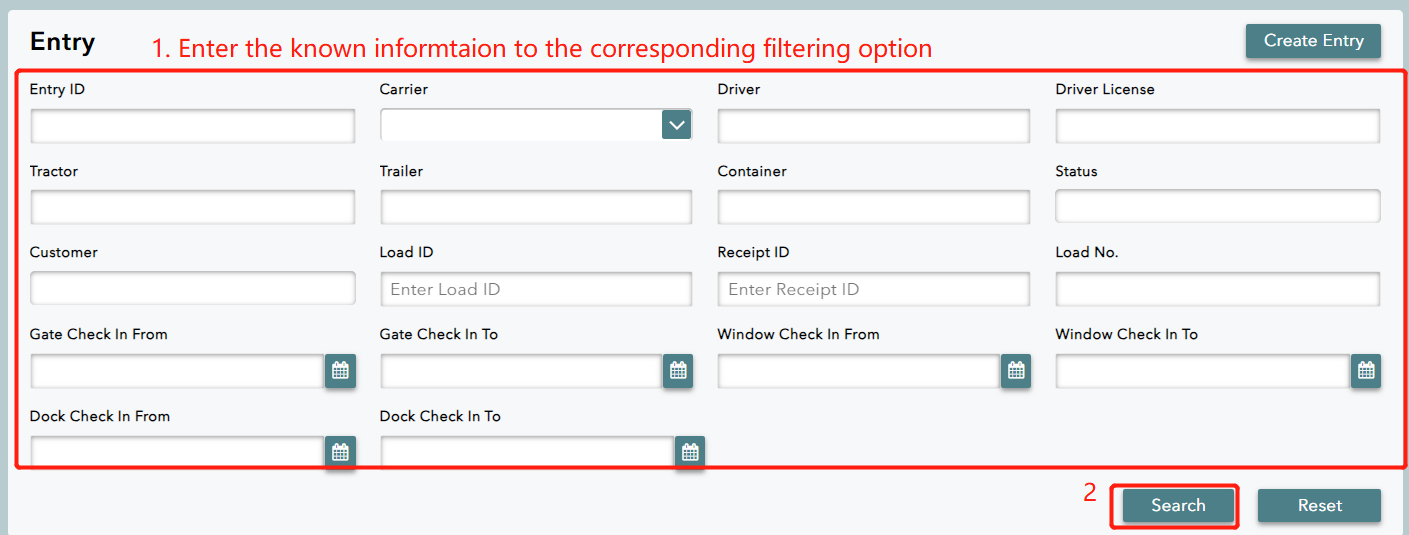Open the Window Check In From calendar
The width and height of the screenshot is (1409, 535).
(x=1016, y=371)
